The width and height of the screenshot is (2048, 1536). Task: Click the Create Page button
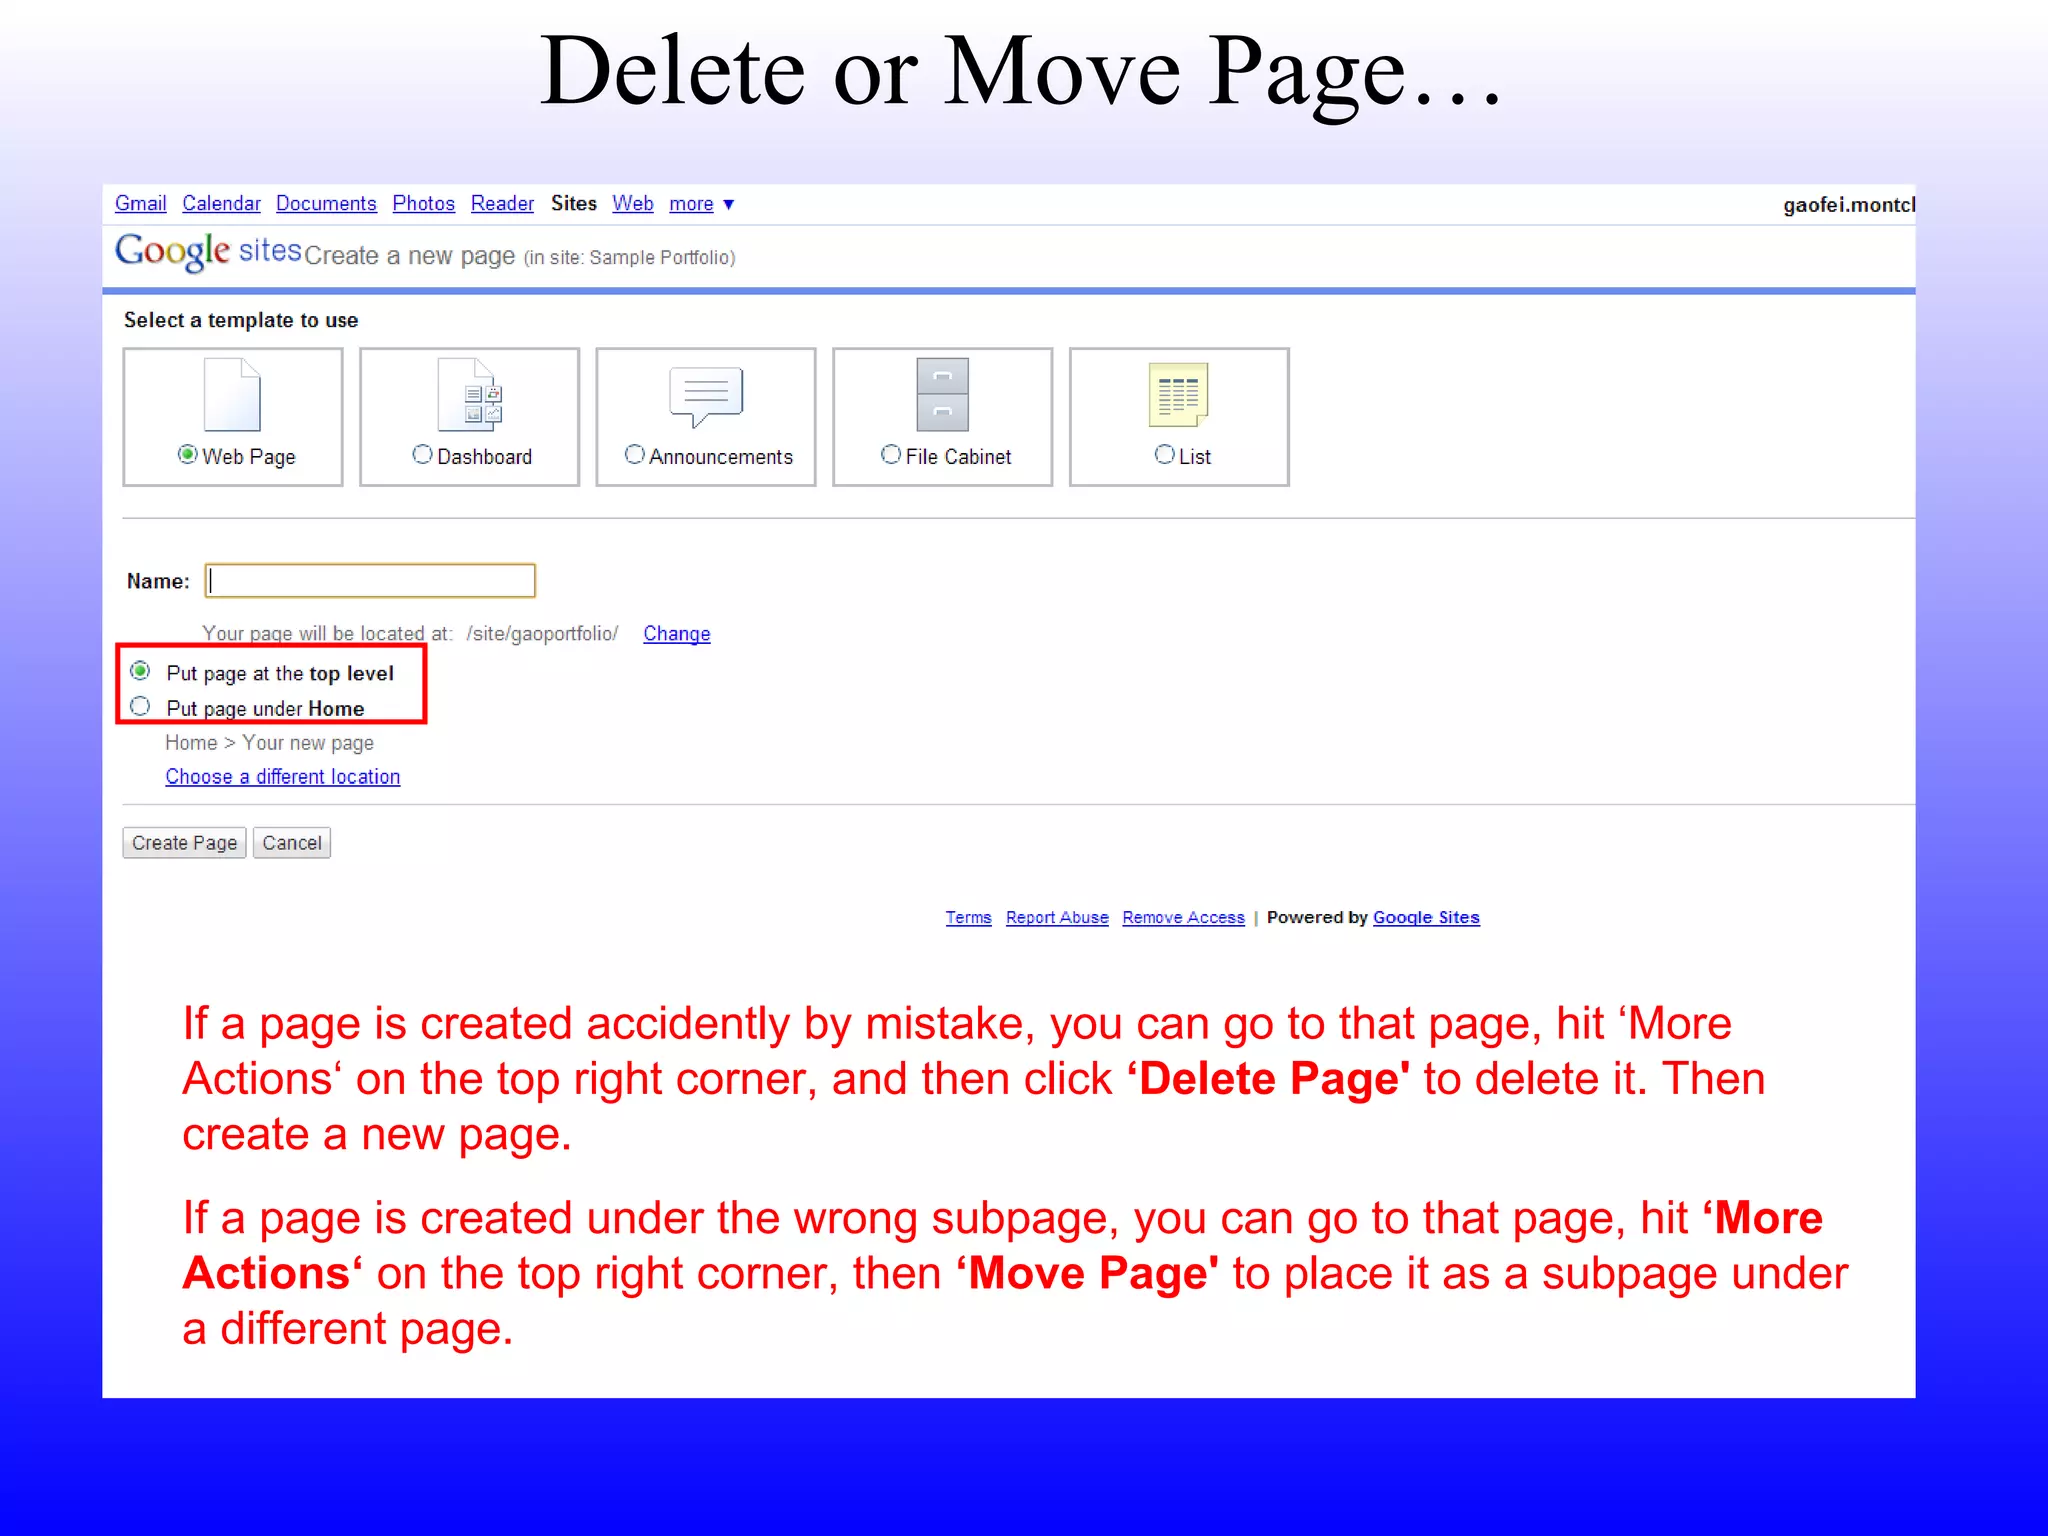[x=184, y=843]
